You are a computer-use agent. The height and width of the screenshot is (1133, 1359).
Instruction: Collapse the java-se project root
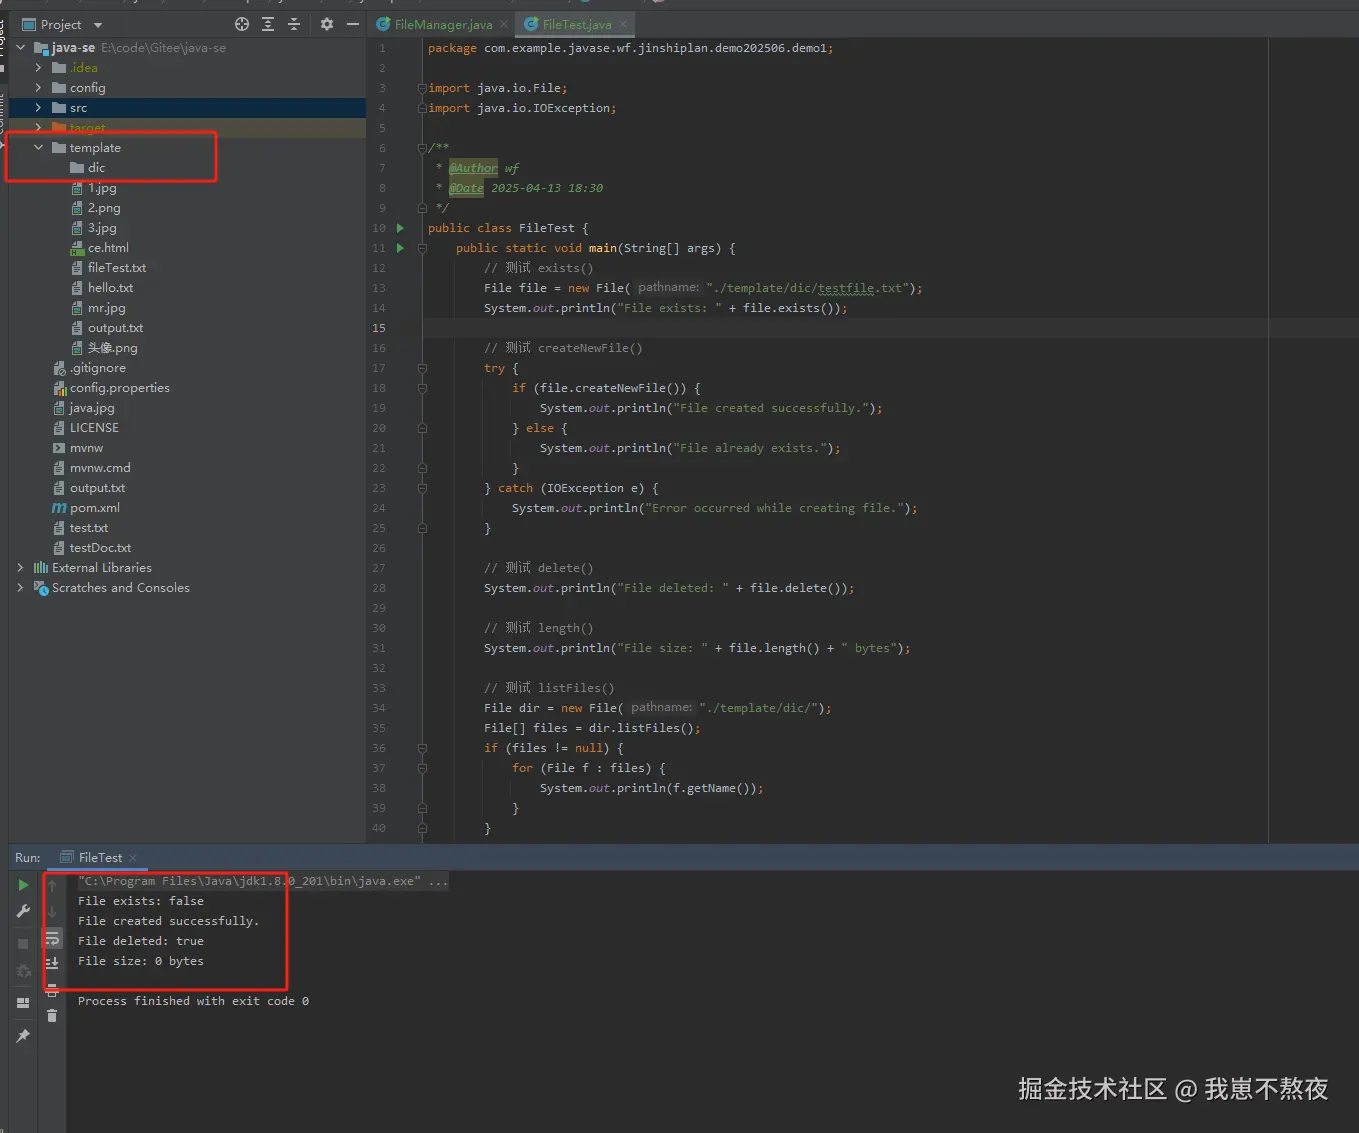tap(21, 48)
